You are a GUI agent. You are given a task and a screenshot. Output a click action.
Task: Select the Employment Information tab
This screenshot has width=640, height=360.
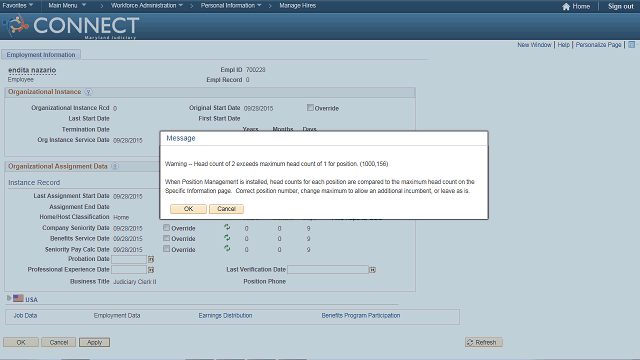(x=41, y=55)
